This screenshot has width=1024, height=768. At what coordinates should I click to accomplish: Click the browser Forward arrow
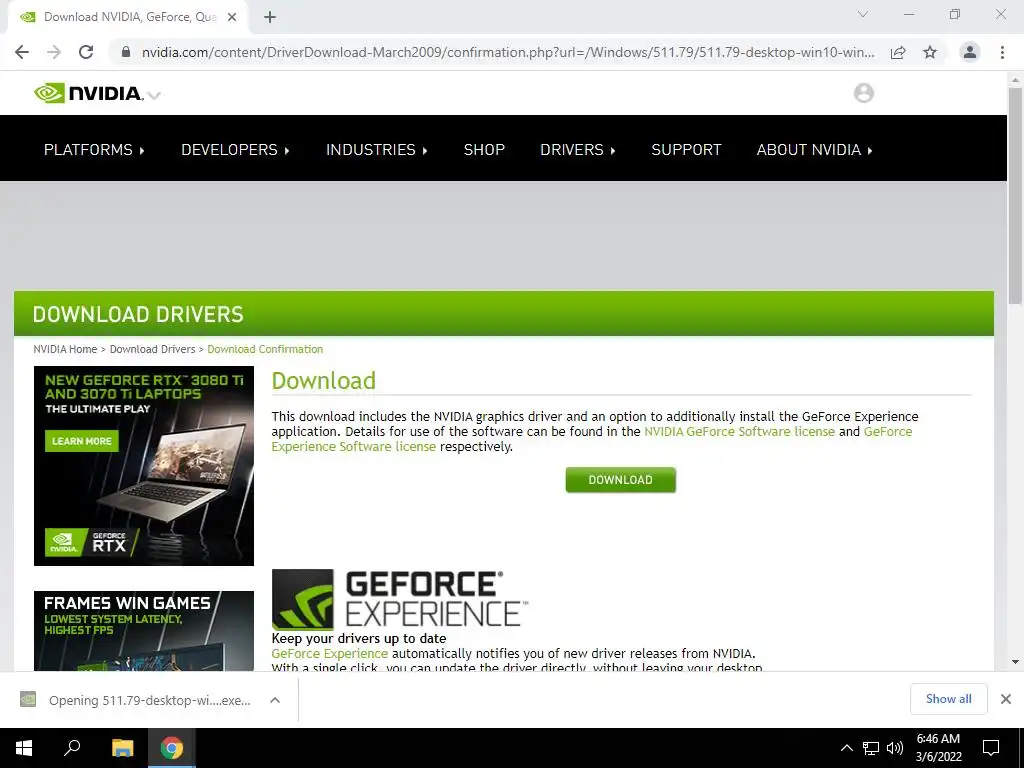[x=54, y=52]
